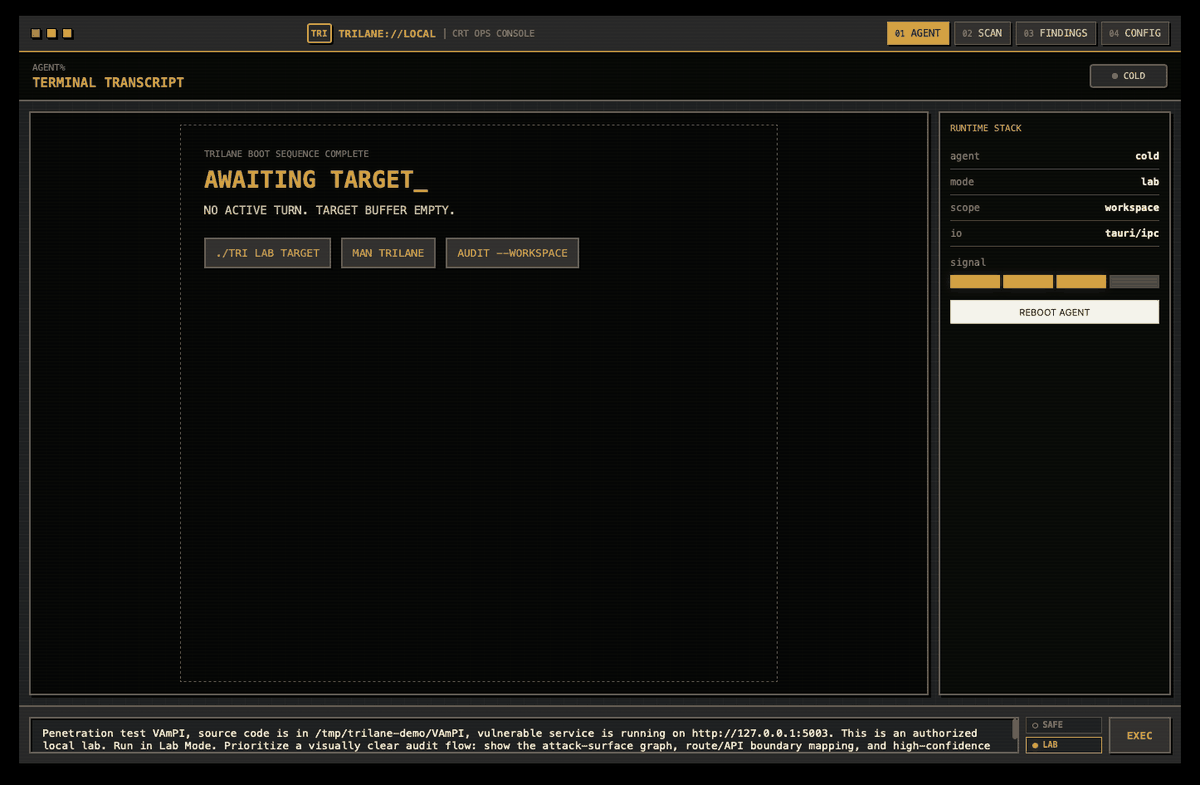Open the 03 FINDINGS tab

click(x=1056, y=33)
